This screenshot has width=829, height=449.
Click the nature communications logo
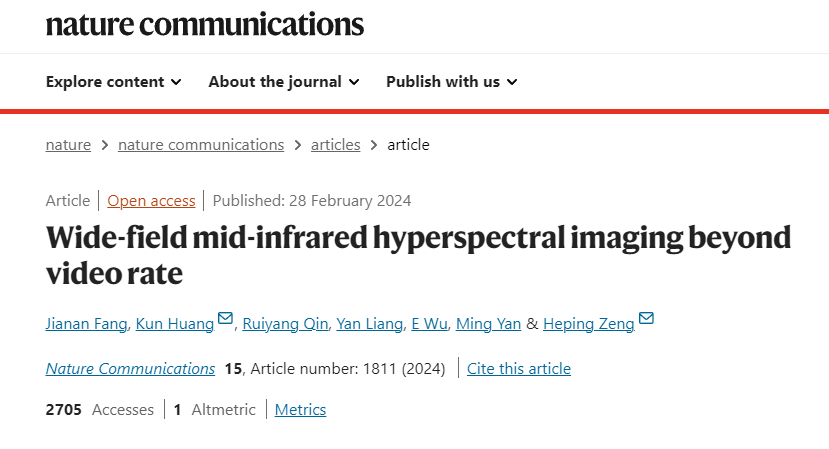pyautogui.click(x=205, y=24)
